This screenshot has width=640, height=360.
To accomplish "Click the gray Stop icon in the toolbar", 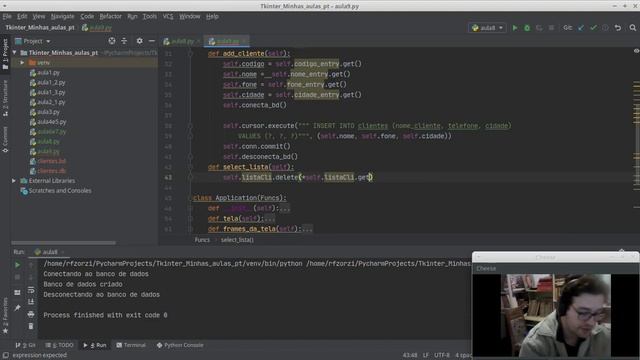I will (x=551, y=28).
